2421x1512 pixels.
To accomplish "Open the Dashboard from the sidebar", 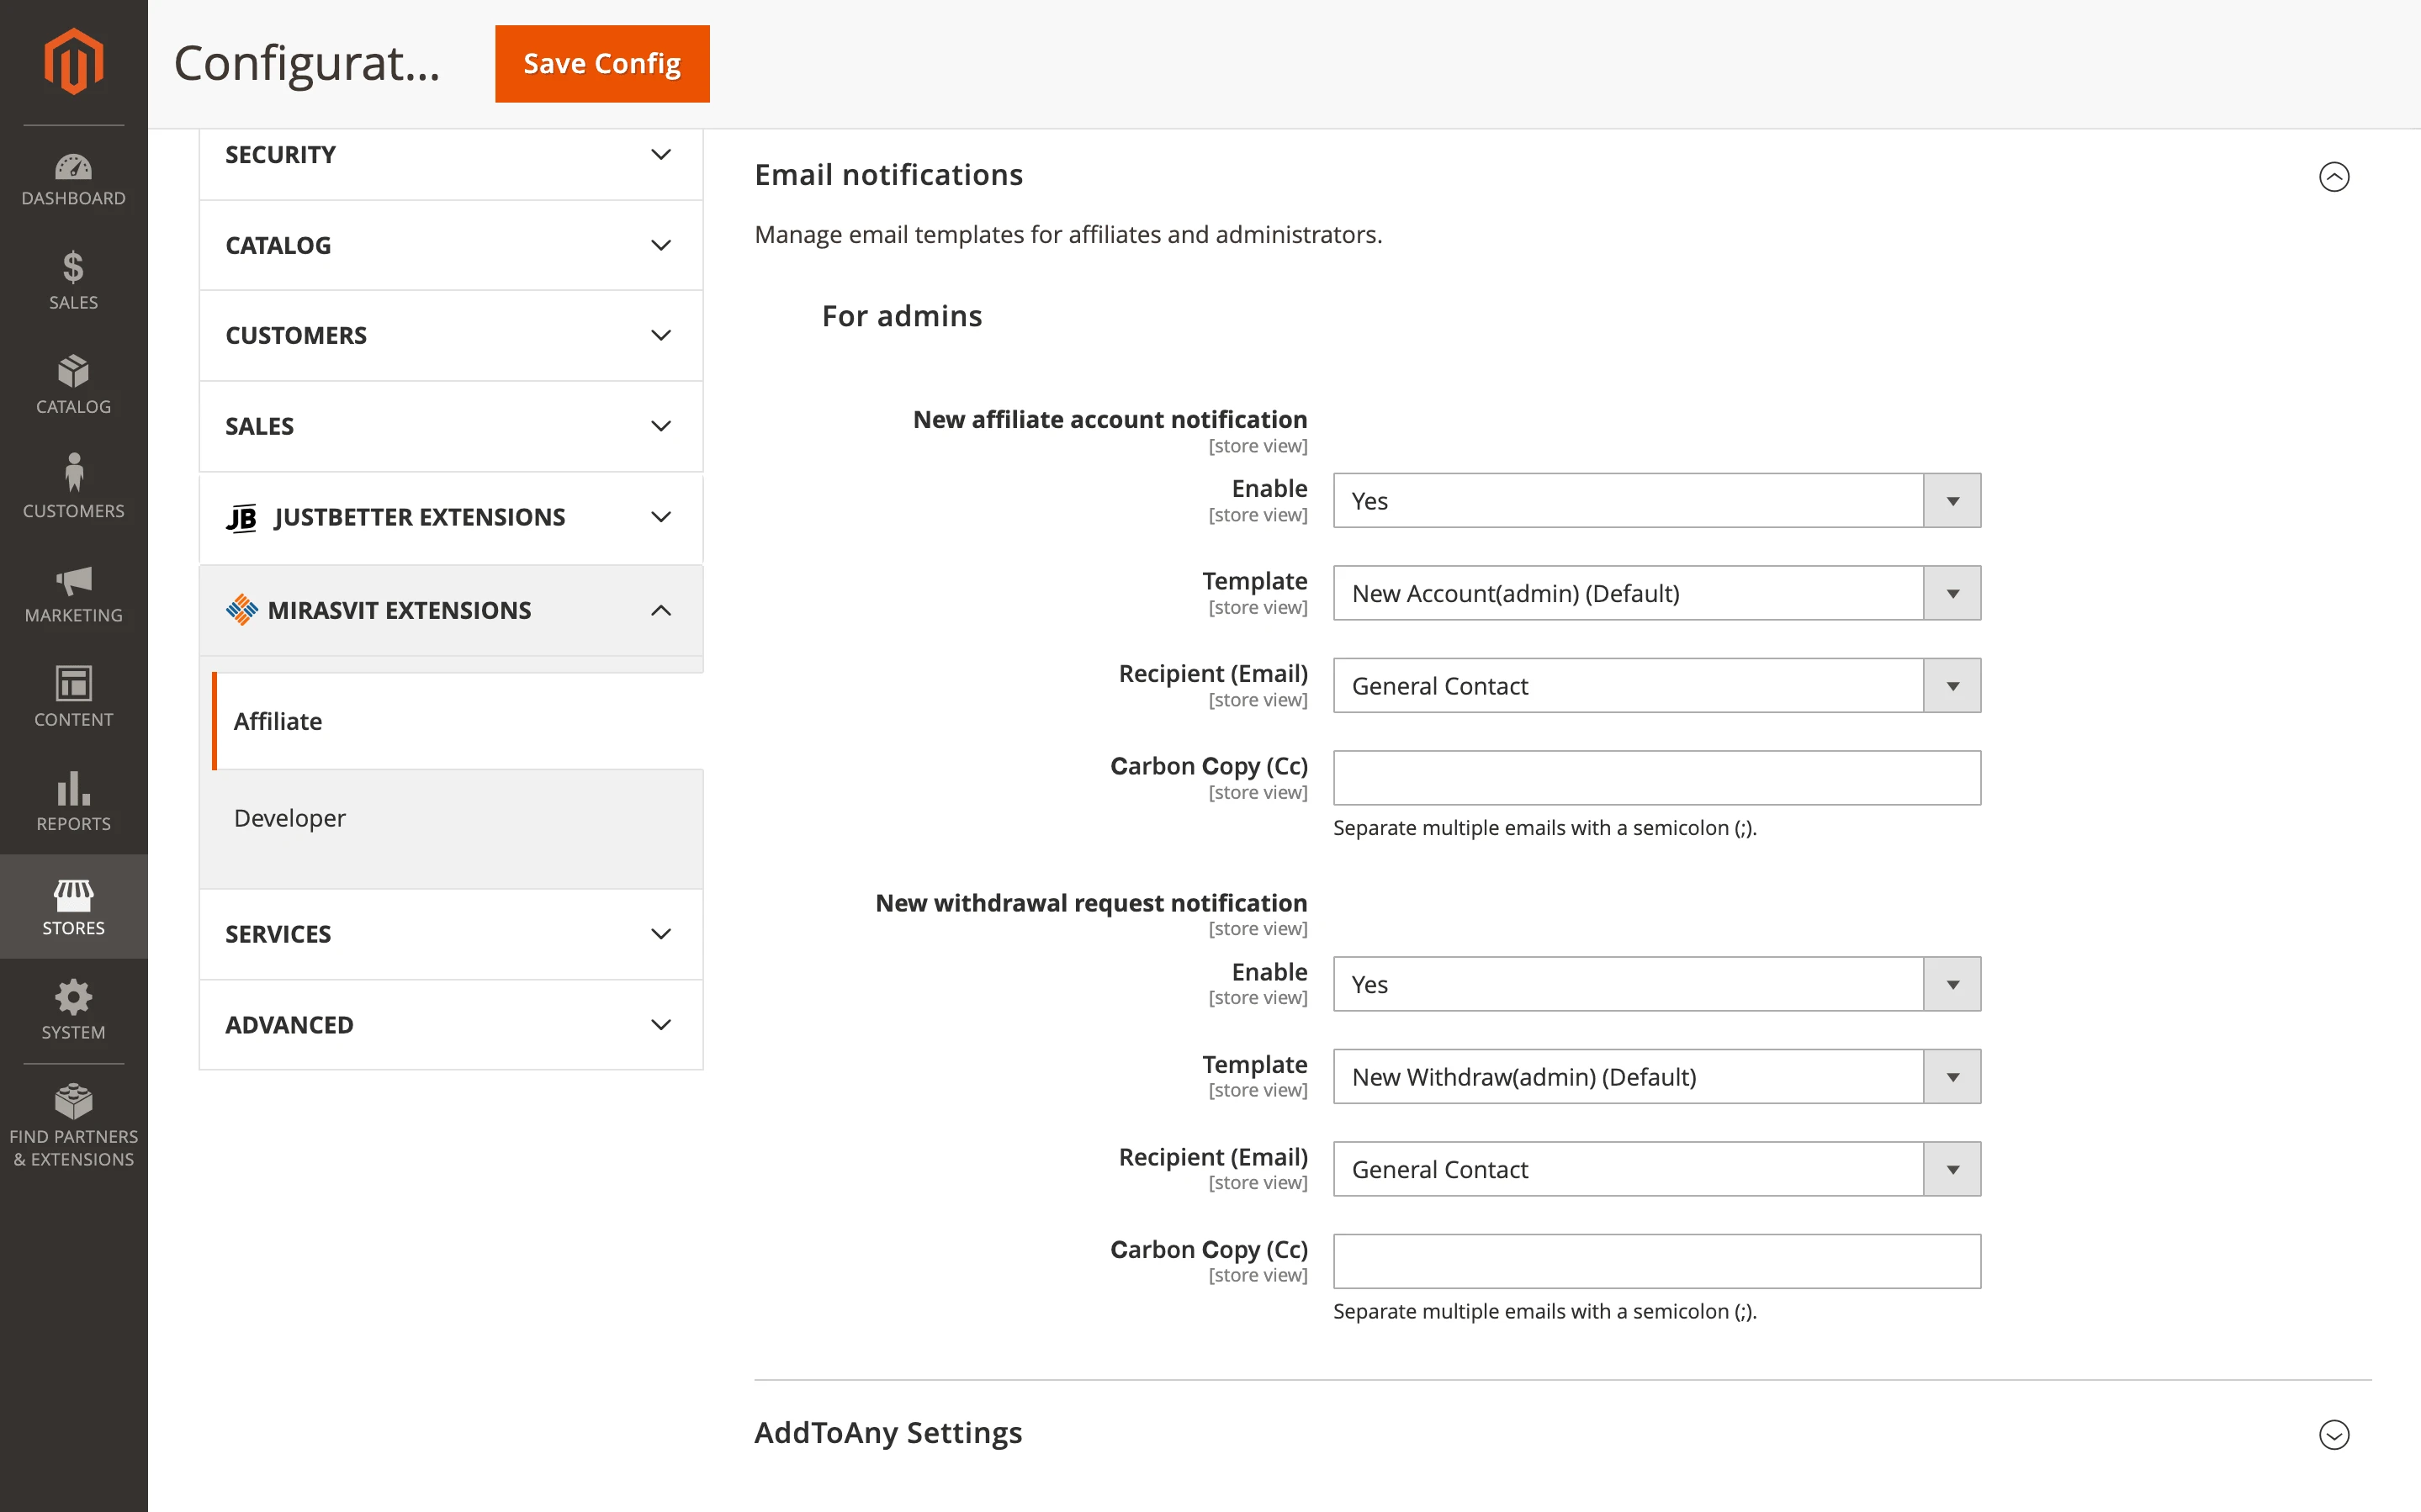I will point(73,180).
